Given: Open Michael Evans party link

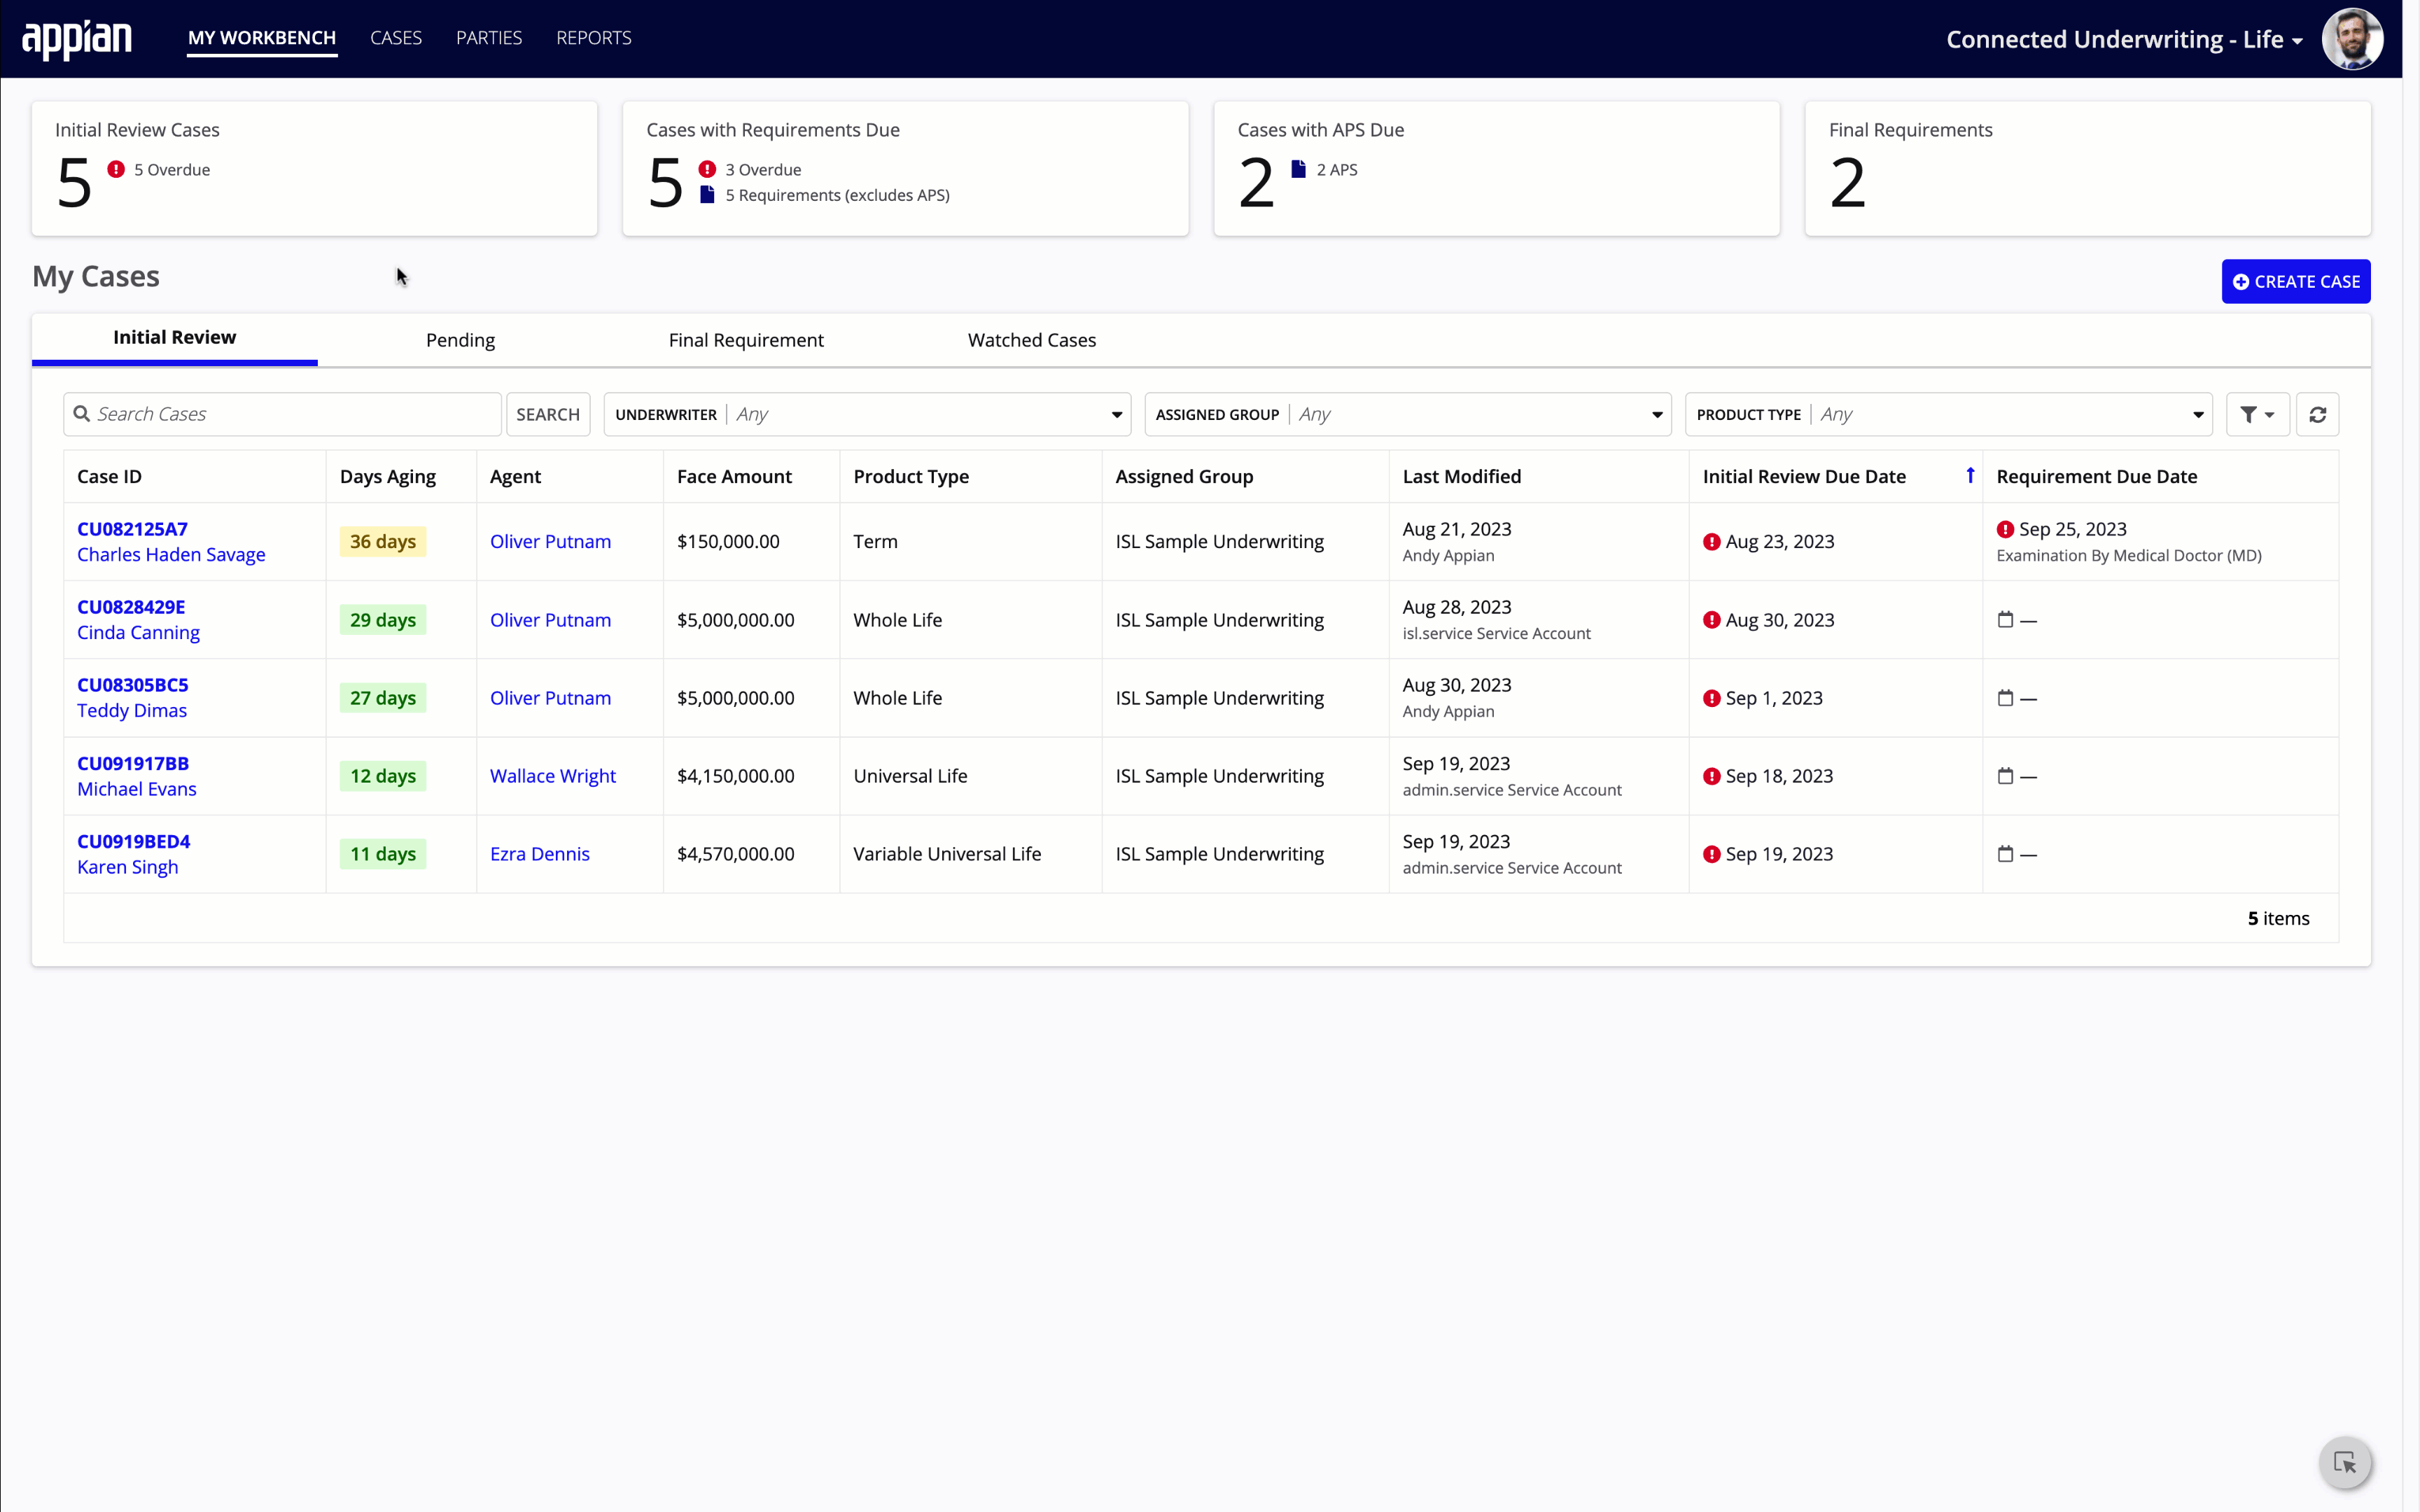Looking at the screenshot, I should pos(137,789).
